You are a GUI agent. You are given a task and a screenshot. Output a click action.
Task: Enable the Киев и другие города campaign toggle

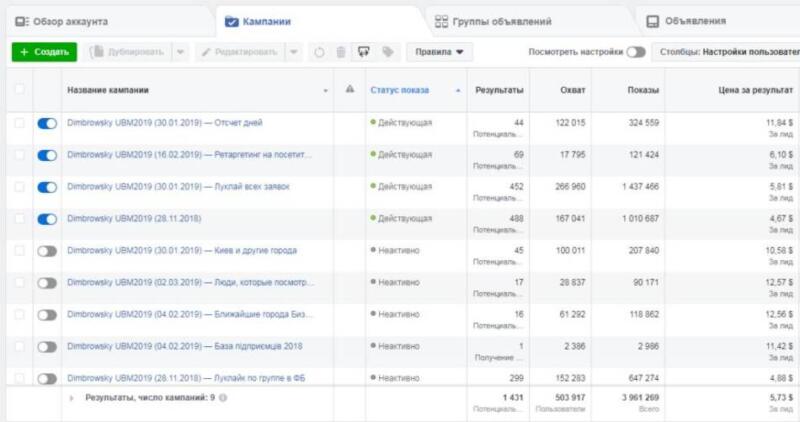point(47,251)
